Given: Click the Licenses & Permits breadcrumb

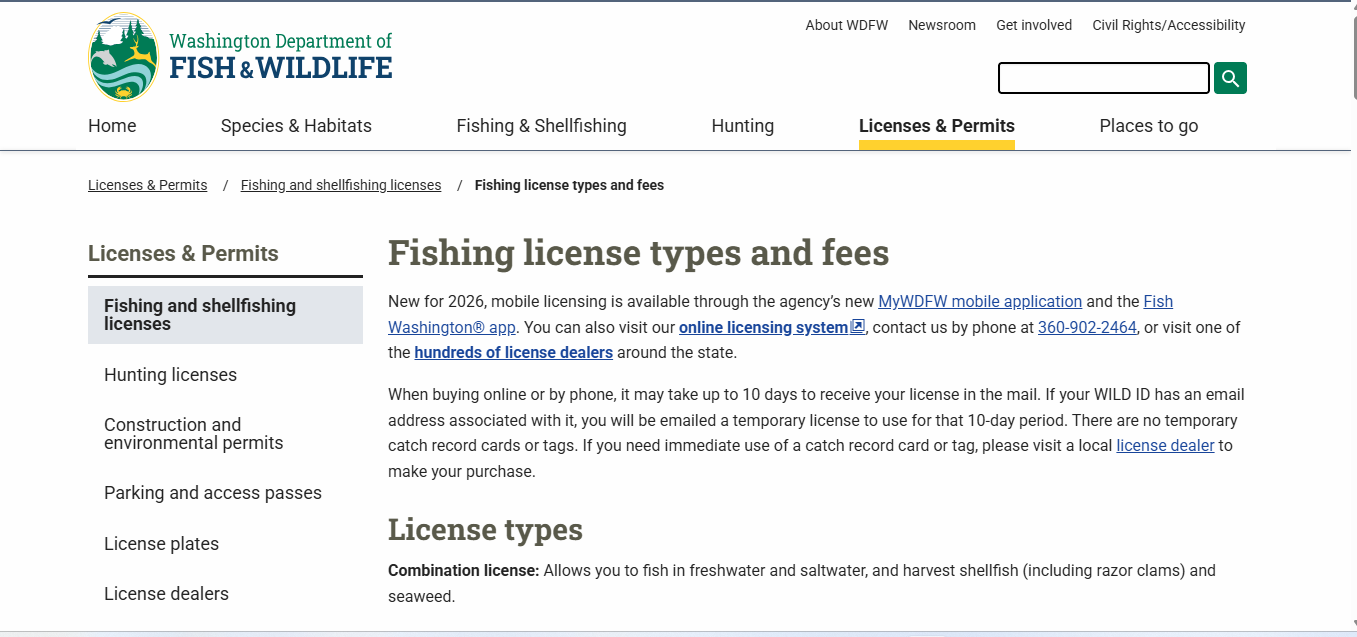Looking at the screenshot, I should pyautogui.click(x=148, y=185).
